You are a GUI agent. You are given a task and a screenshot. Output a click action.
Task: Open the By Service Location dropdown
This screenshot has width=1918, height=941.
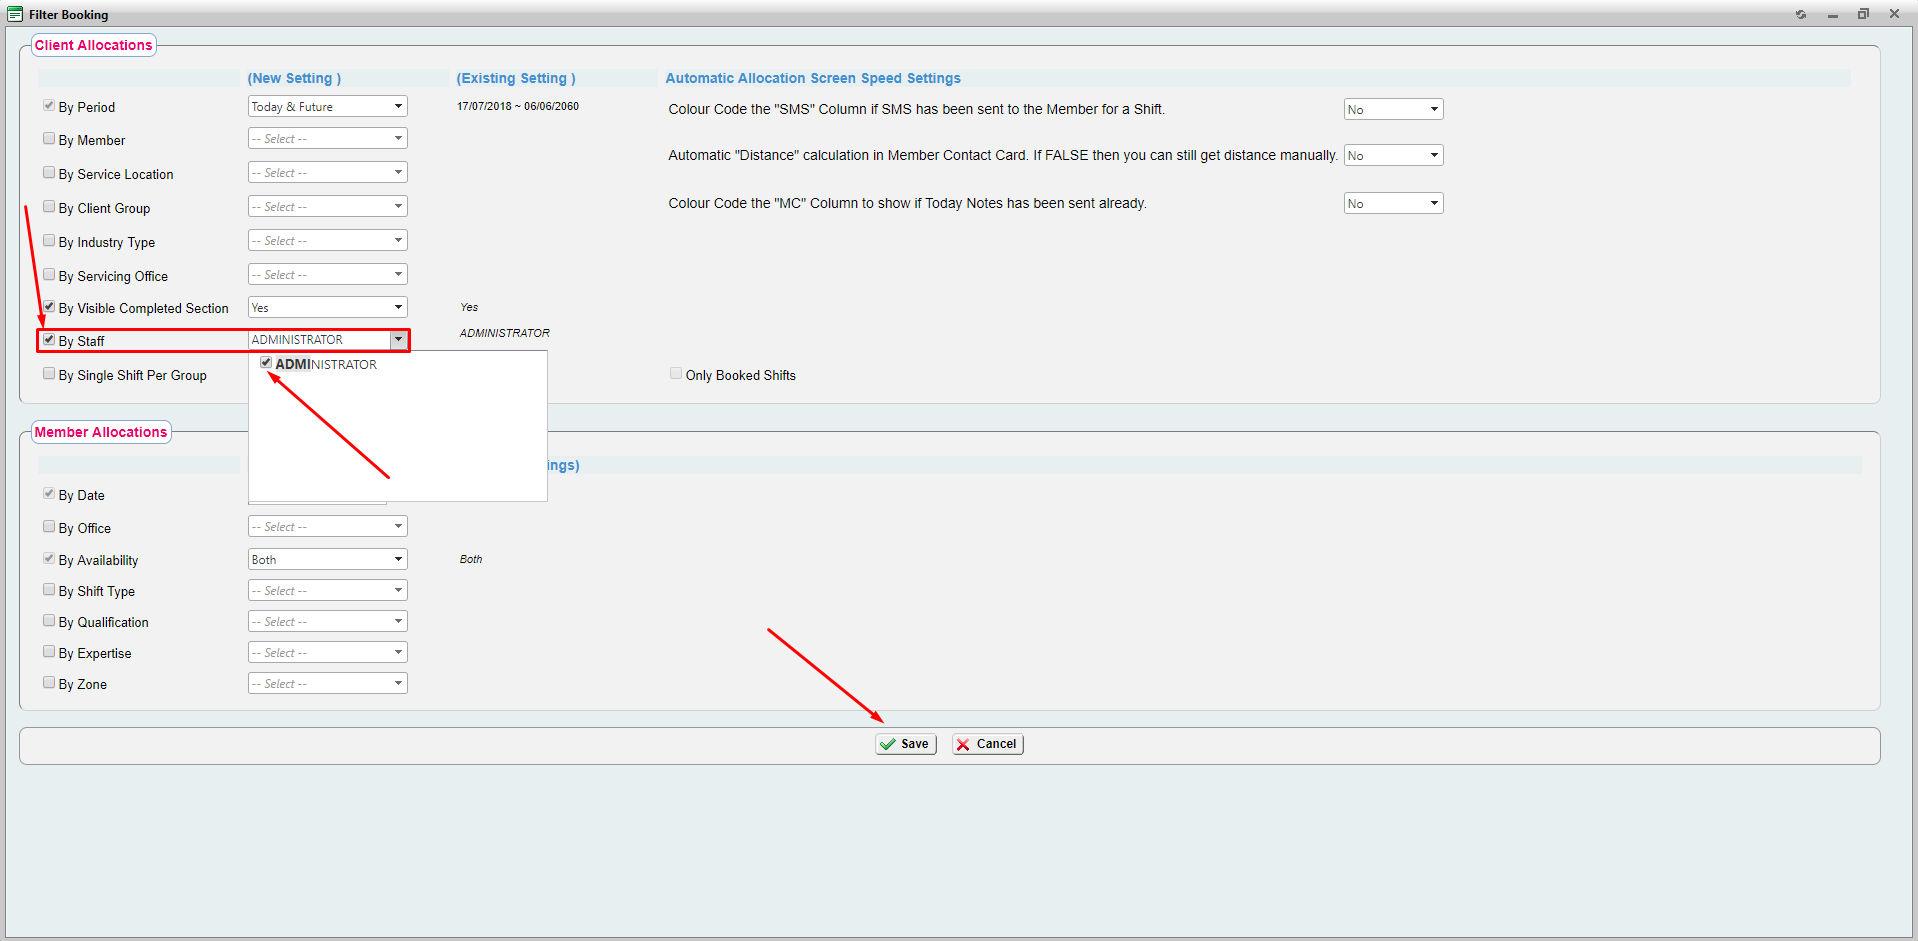click(328, 172)
